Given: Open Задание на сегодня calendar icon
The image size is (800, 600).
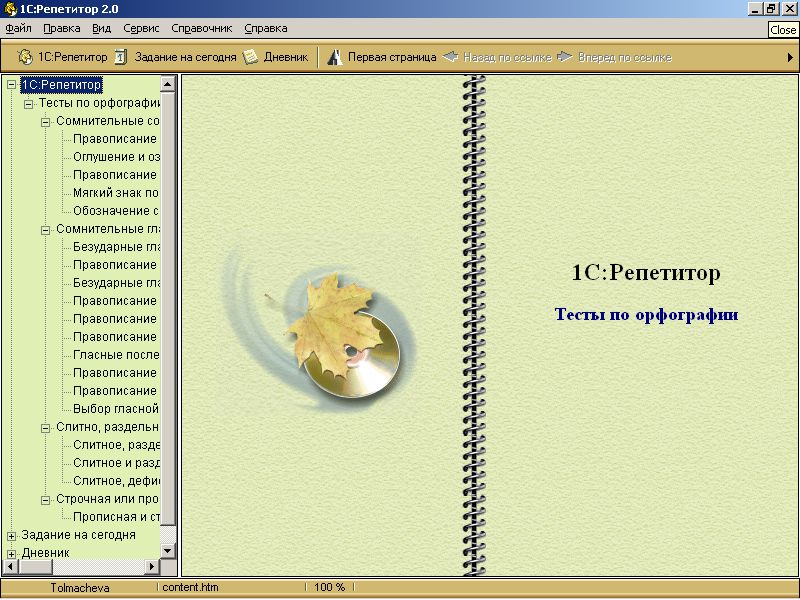Looking at the screenshot, I should click(x=121, y=57).
